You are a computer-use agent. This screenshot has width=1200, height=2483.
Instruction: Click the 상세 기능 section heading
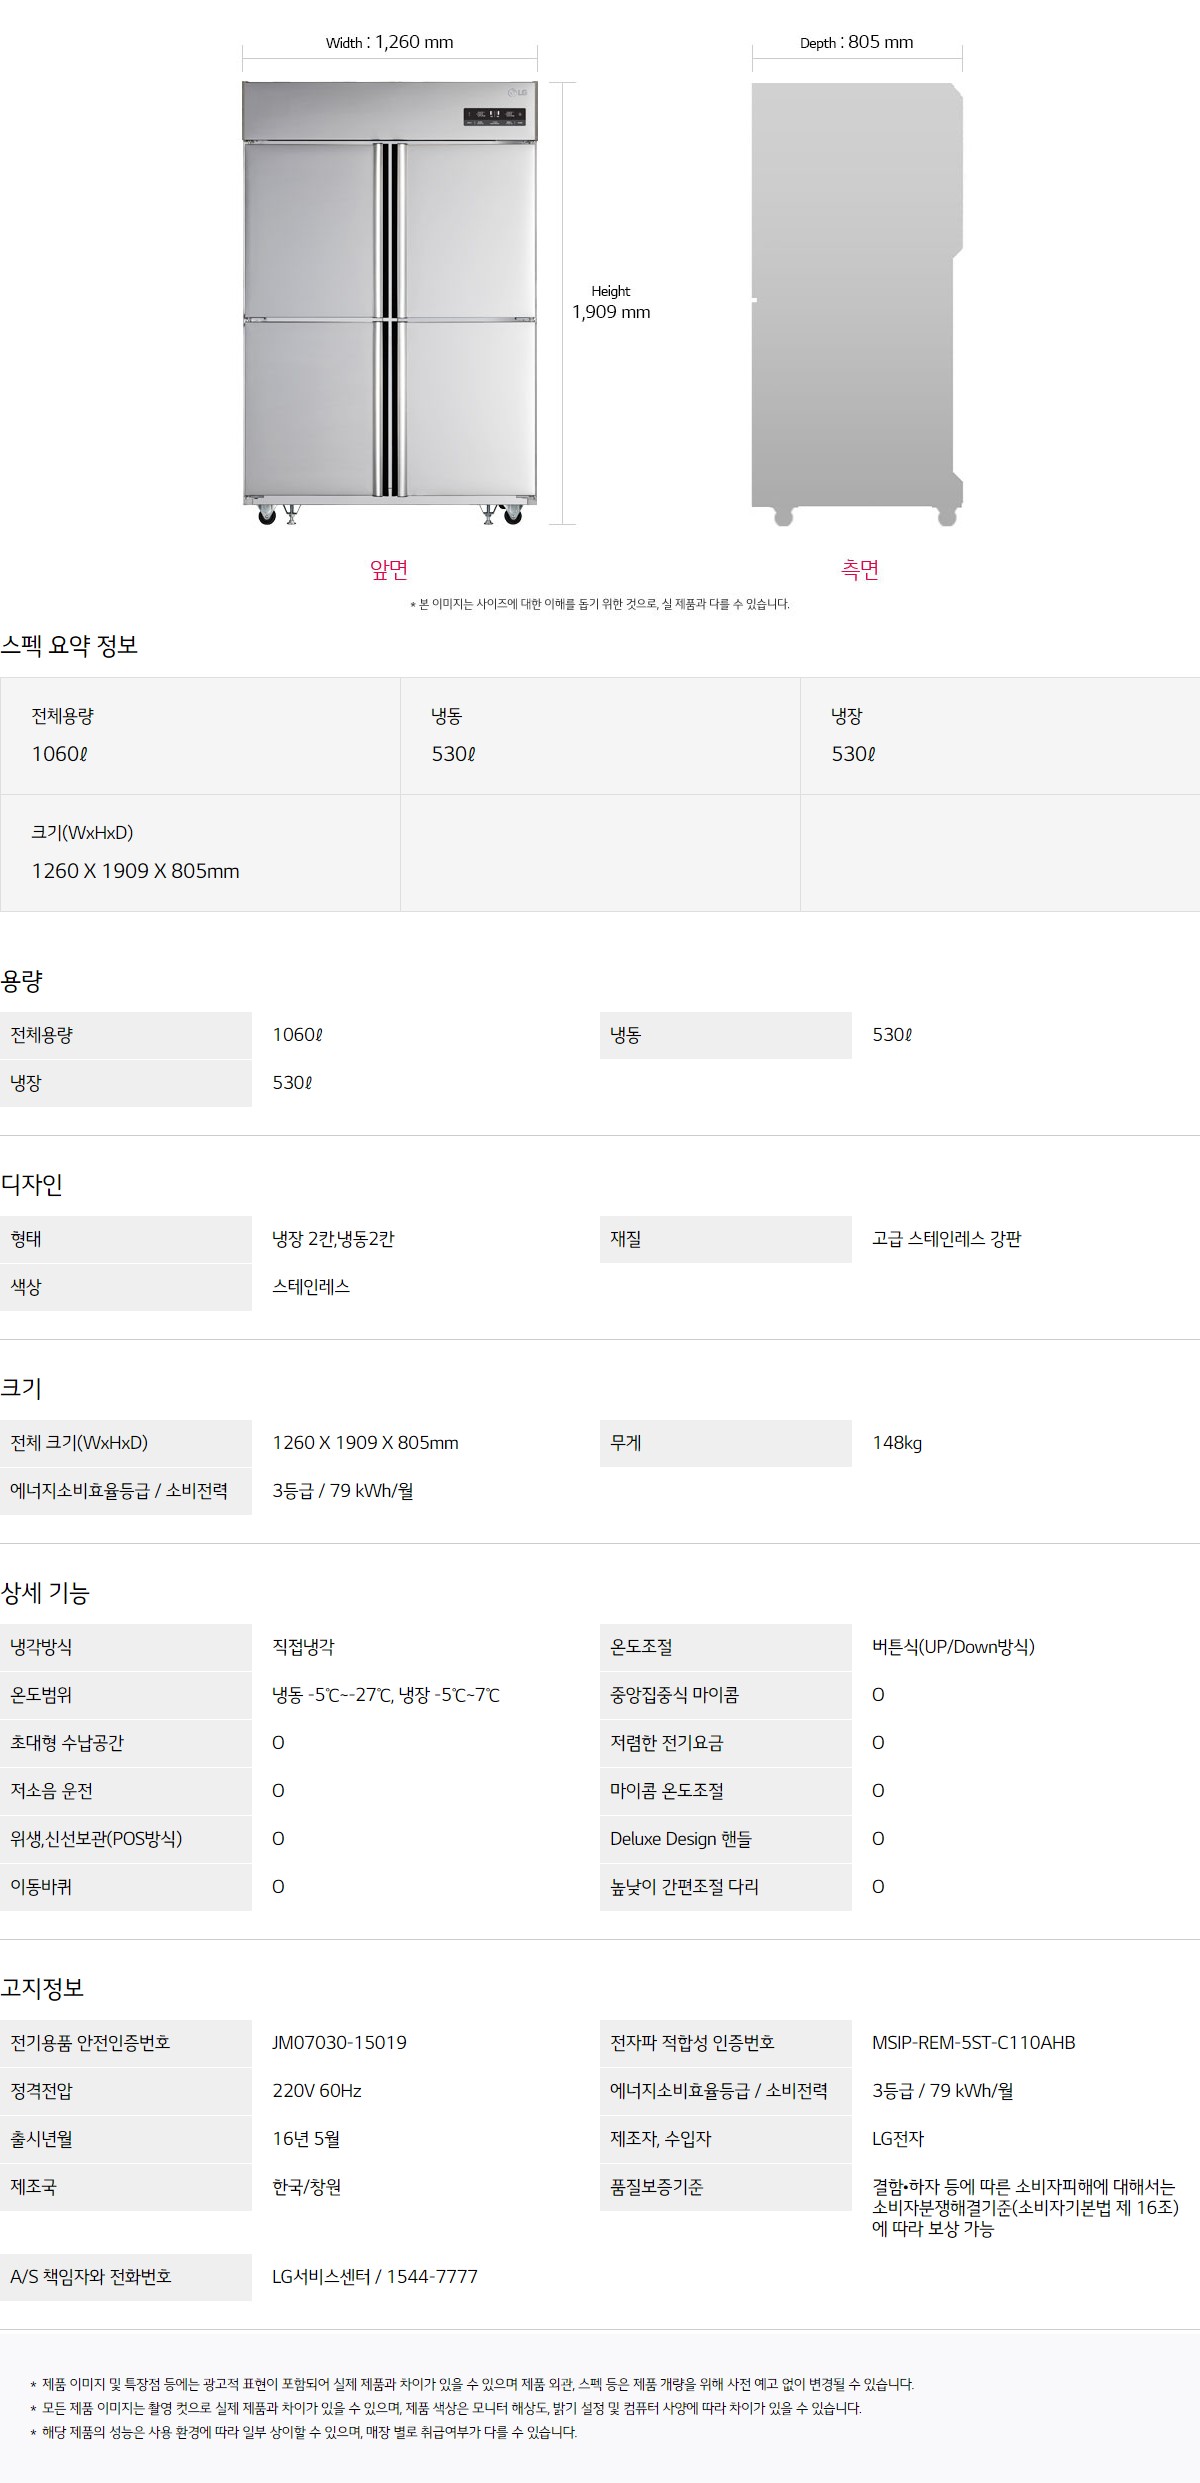(x=45, y=1592)
